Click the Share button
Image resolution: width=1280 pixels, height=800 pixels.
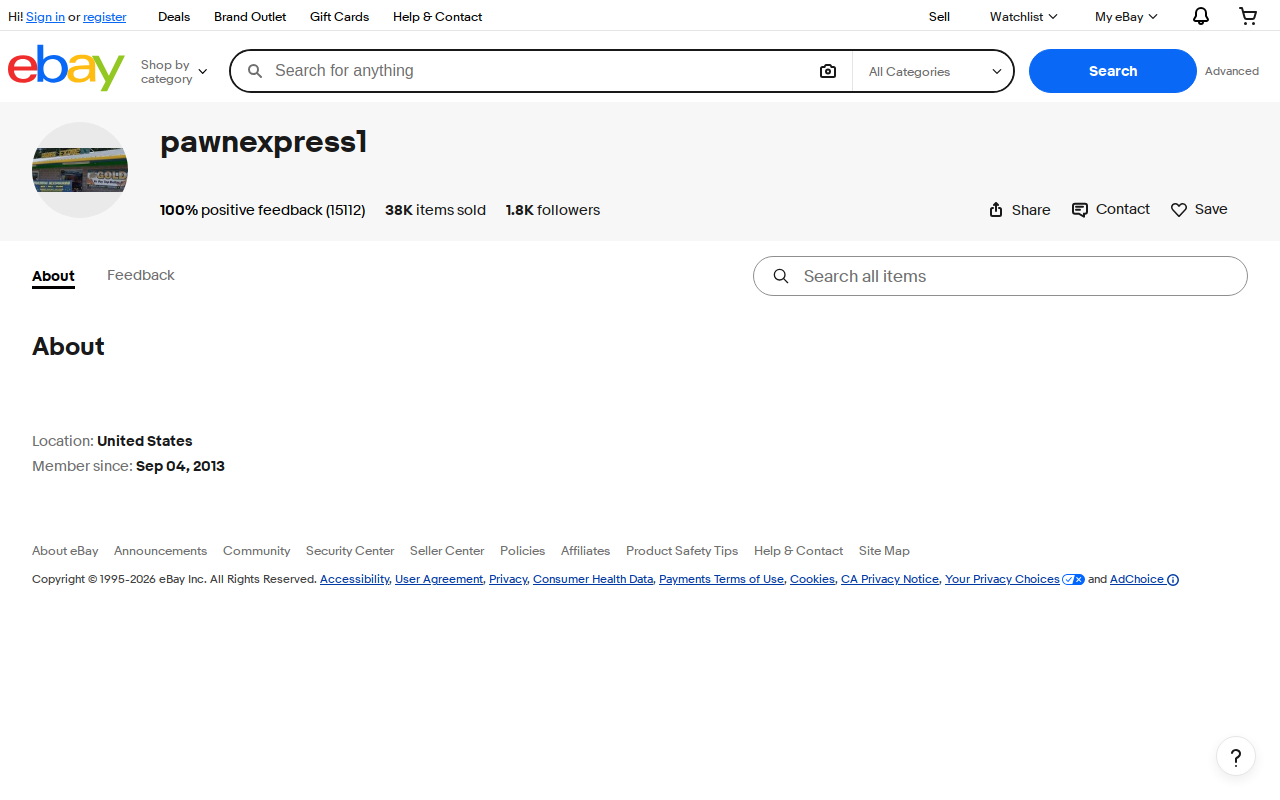[x=1019, y=210]
